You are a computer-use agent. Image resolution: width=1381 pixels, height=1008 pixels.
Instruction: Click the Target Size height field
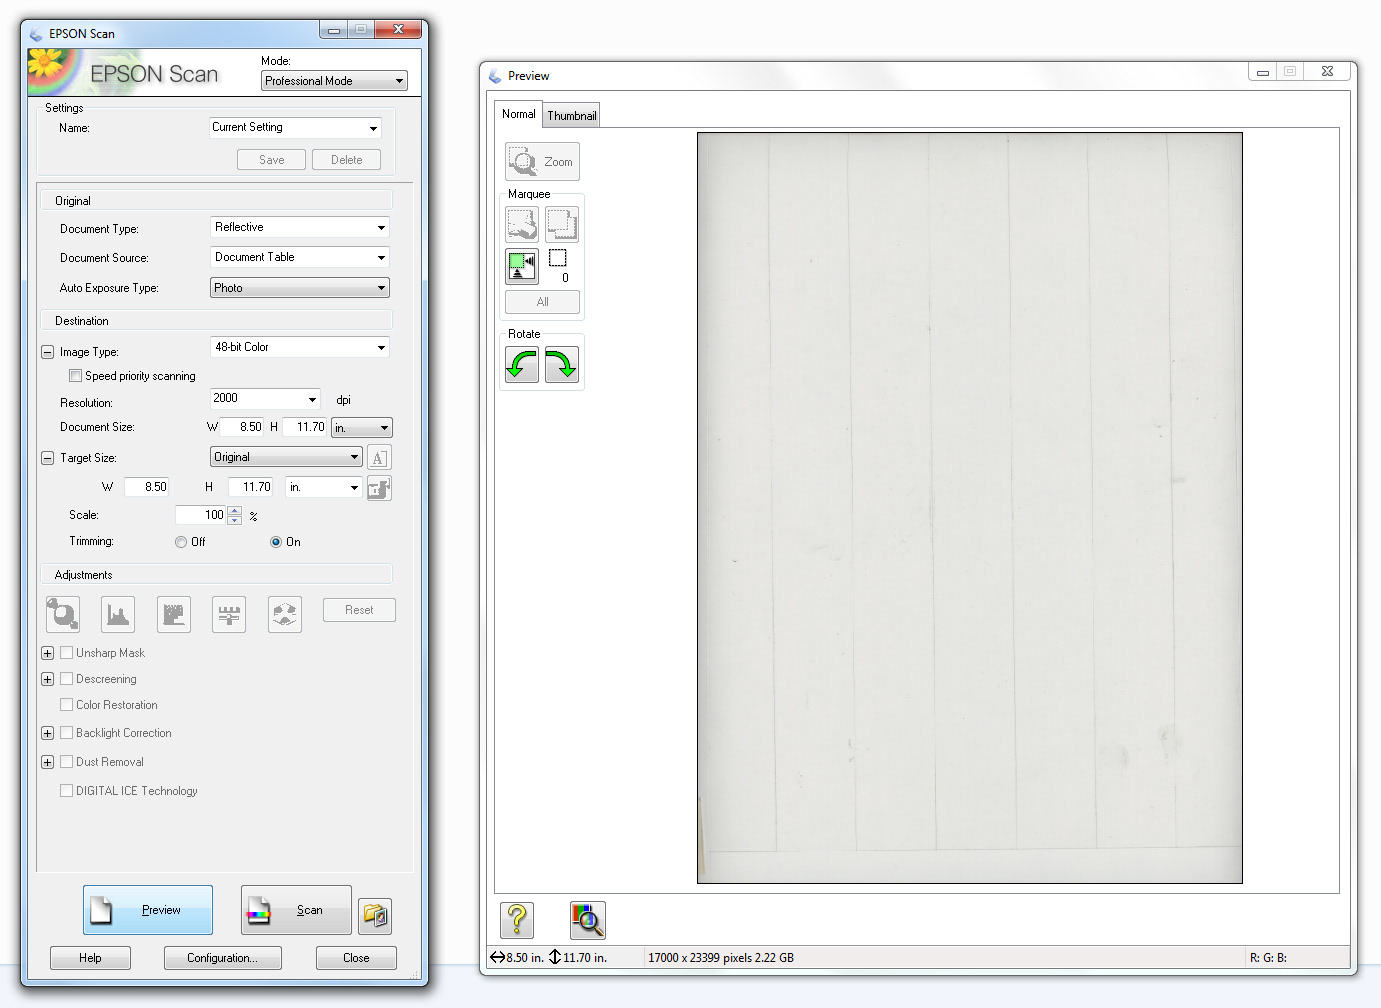coord(251,487)
